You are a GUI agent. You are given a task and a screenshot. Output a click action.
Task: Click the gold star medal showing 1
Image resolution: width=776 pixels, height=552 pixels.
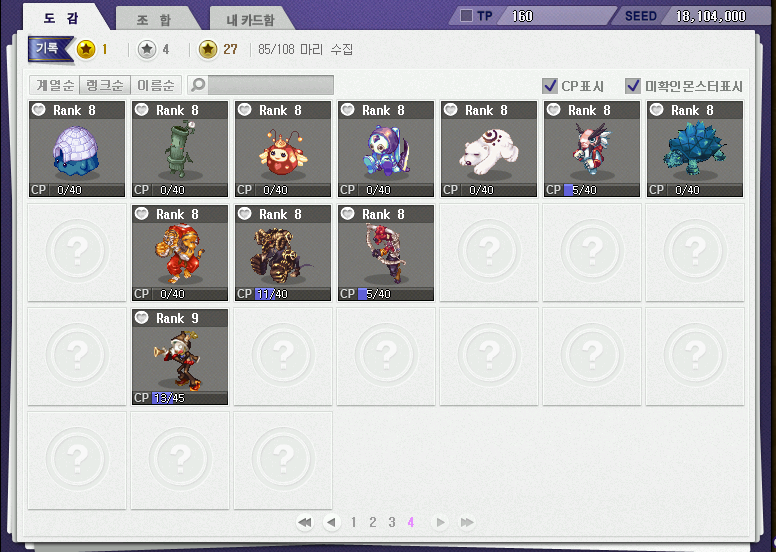click(x=86, y=49)
